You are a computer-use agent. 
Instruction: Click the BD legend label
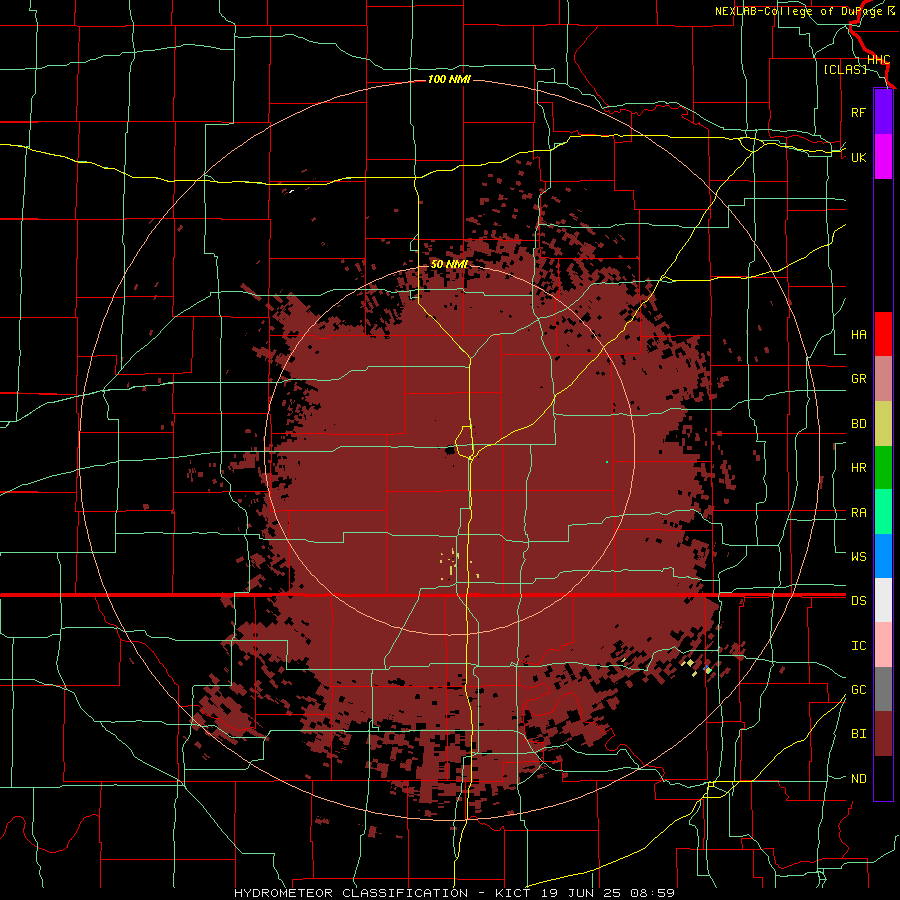click(858, 424)
